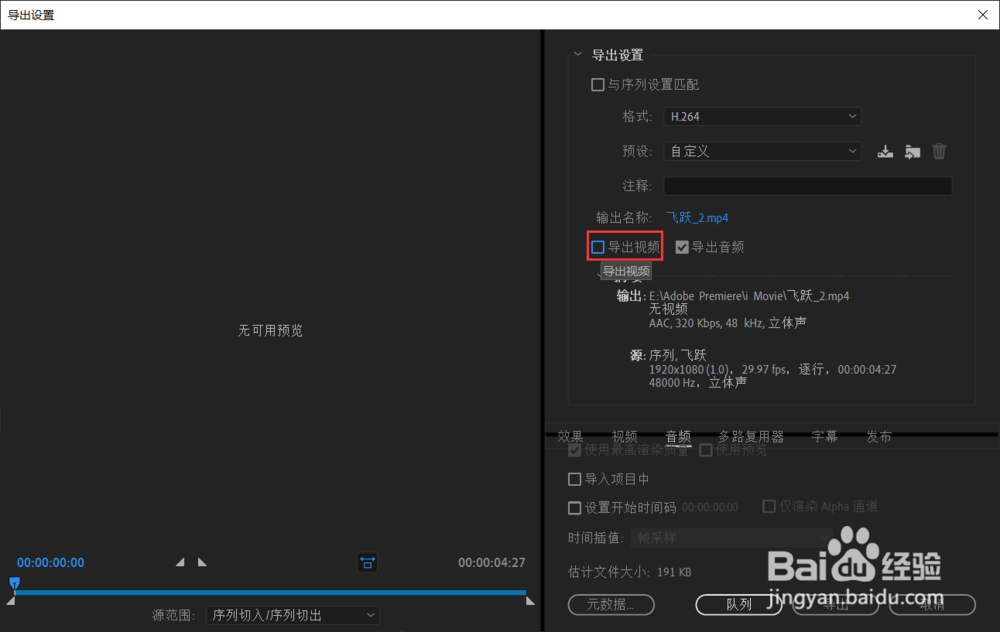The height and width of the screenshot is (632, 1000).
Task: Enable the 导出视频 checkbox
Action: pos(599,246)
